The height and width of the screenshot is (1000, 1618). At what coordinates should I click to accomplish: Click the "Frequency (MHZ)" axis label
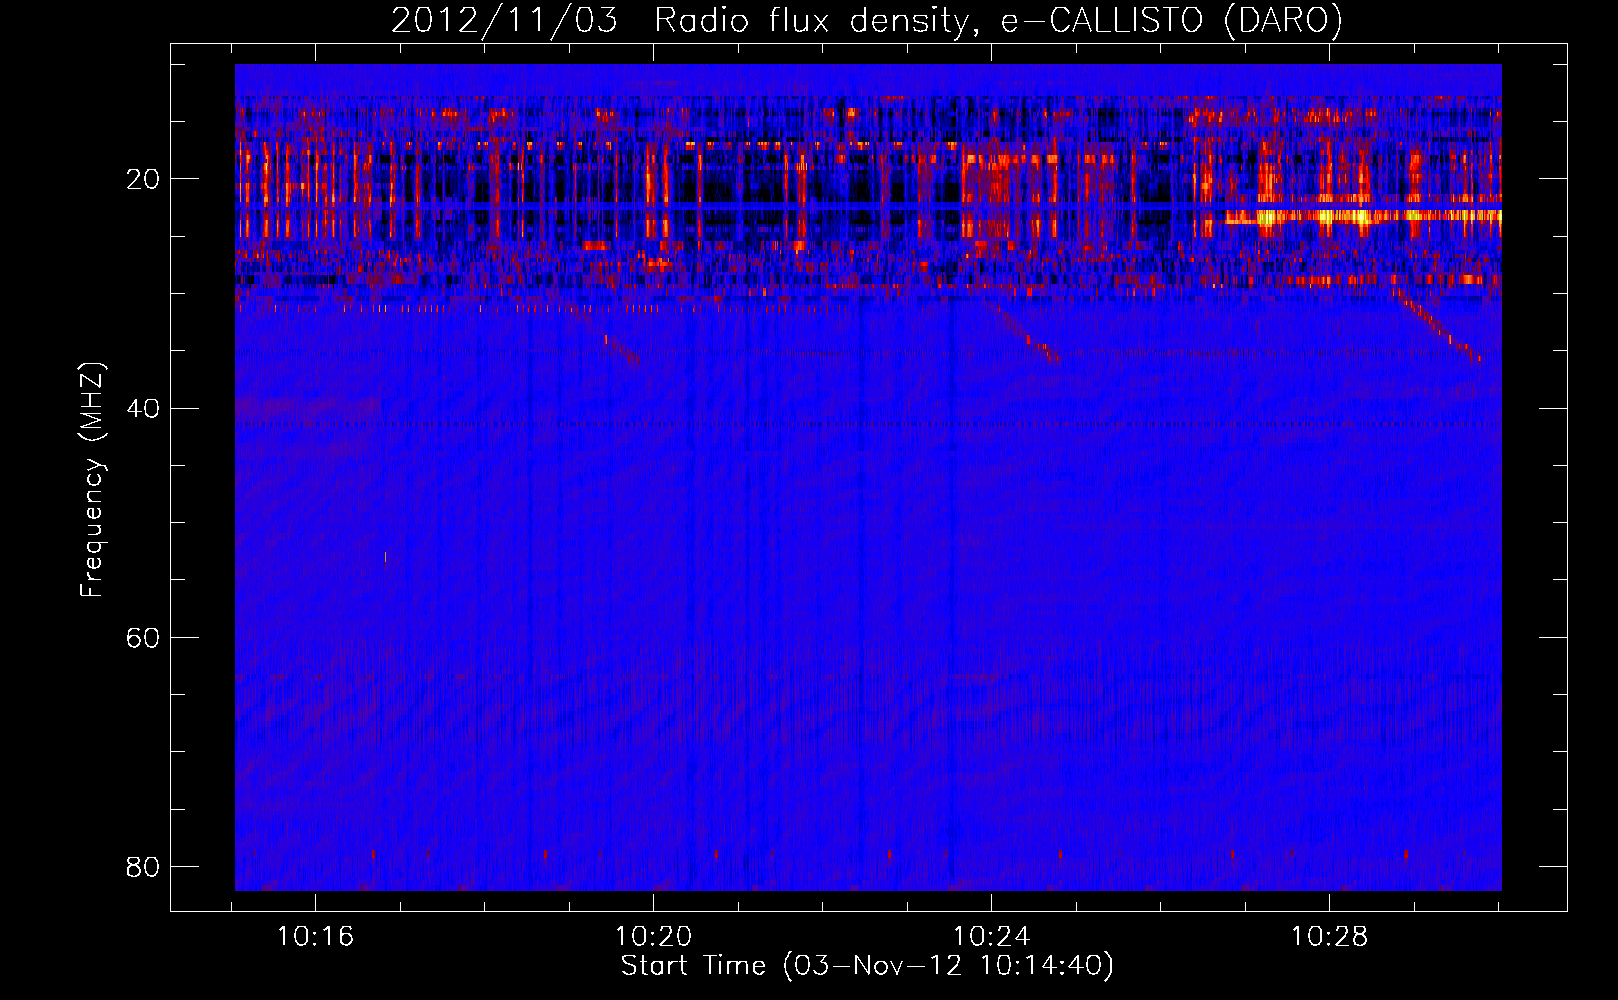coord(92,481)
